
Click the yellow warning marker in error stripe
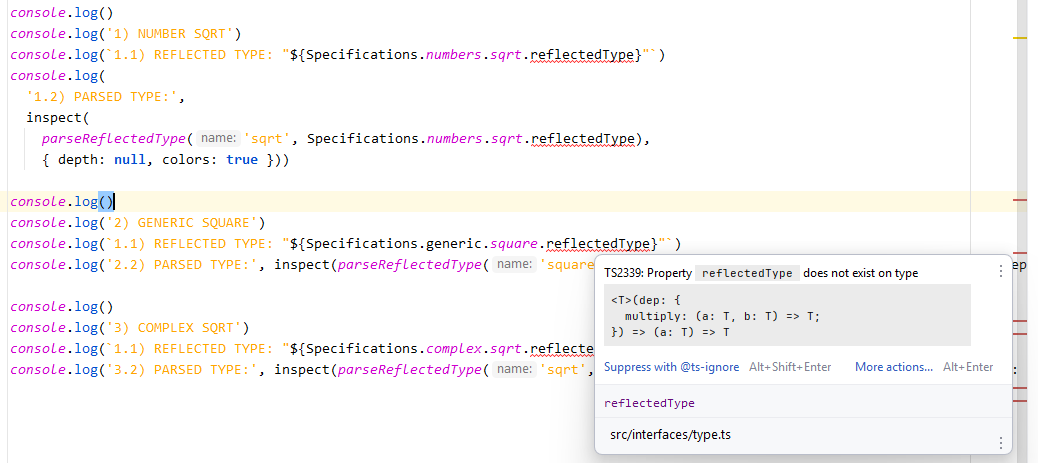coord(1020,37)
